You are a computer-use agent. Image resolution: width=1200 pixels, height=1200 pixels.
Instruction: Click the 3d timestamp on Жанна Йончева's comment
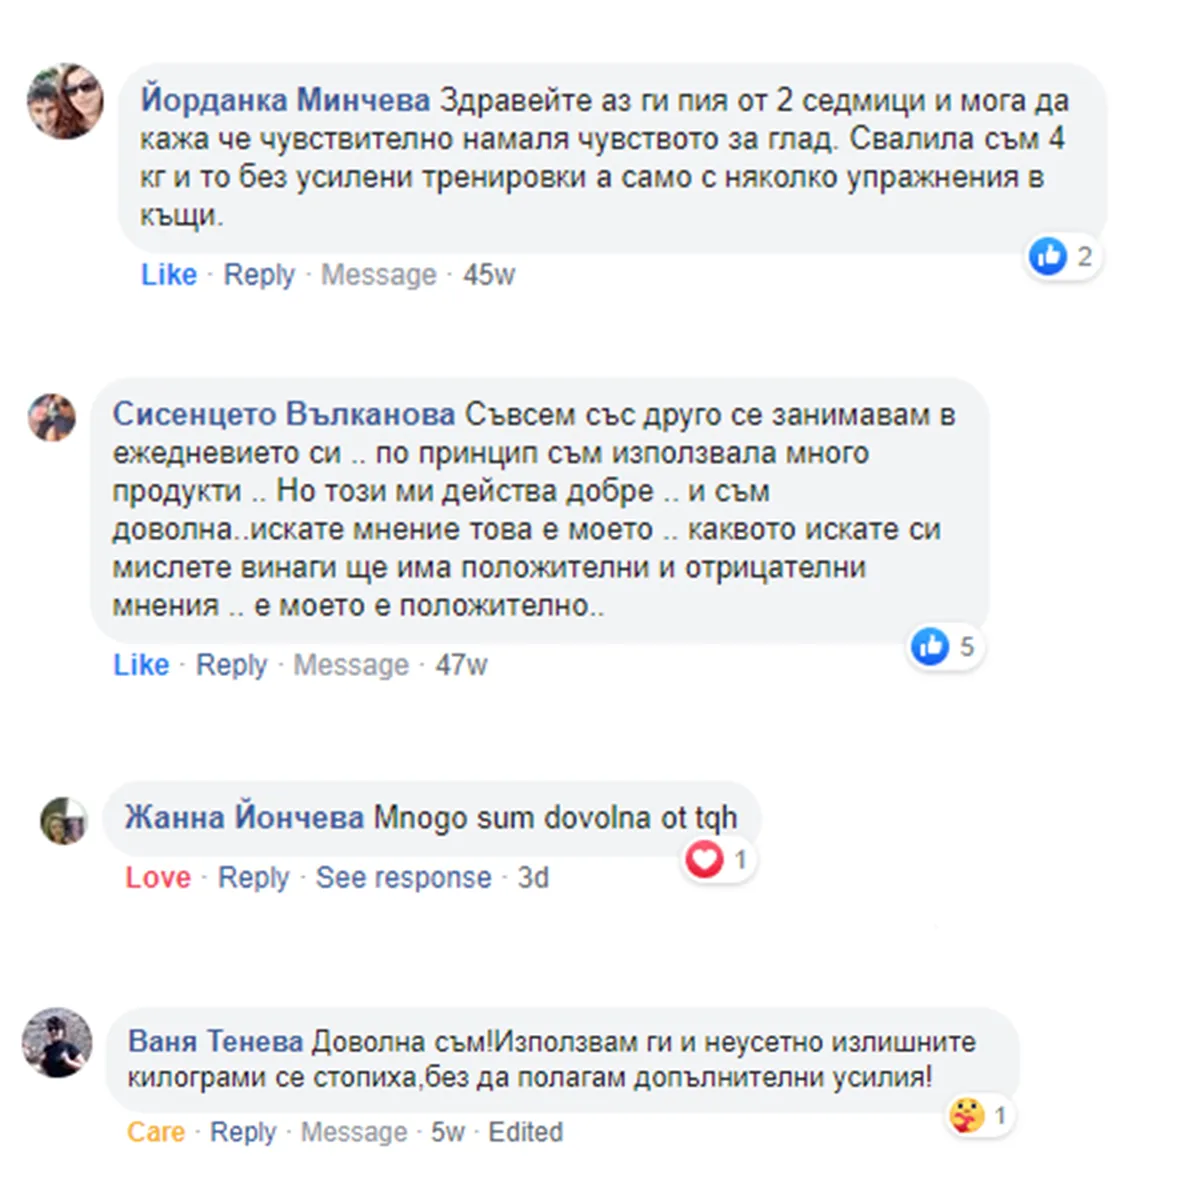[x=533, y=877]
